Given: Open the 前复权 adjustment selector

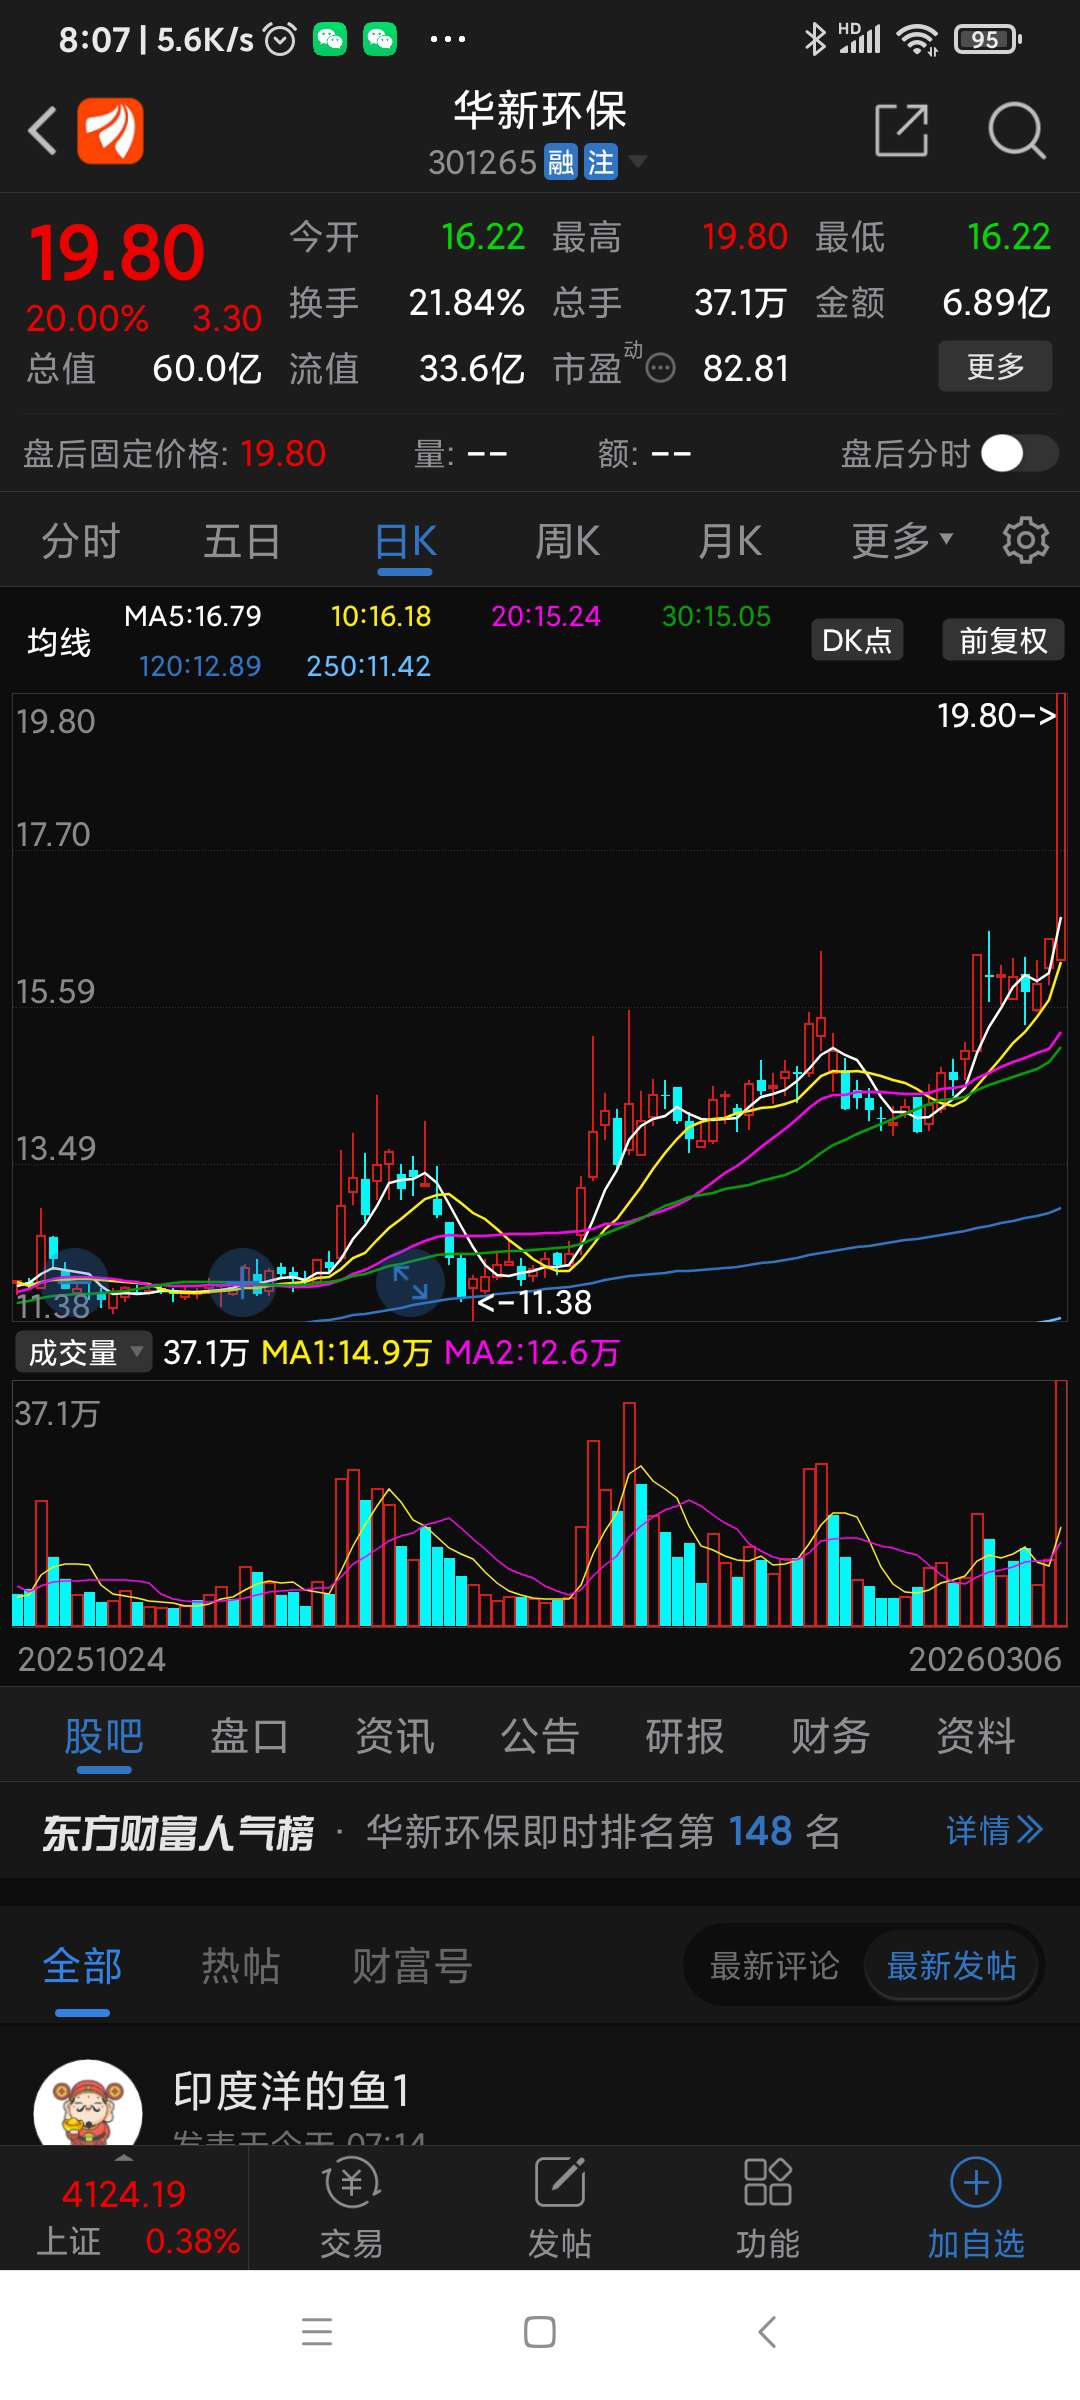Looking at the screenshot, I should [x=1003, y=640].
